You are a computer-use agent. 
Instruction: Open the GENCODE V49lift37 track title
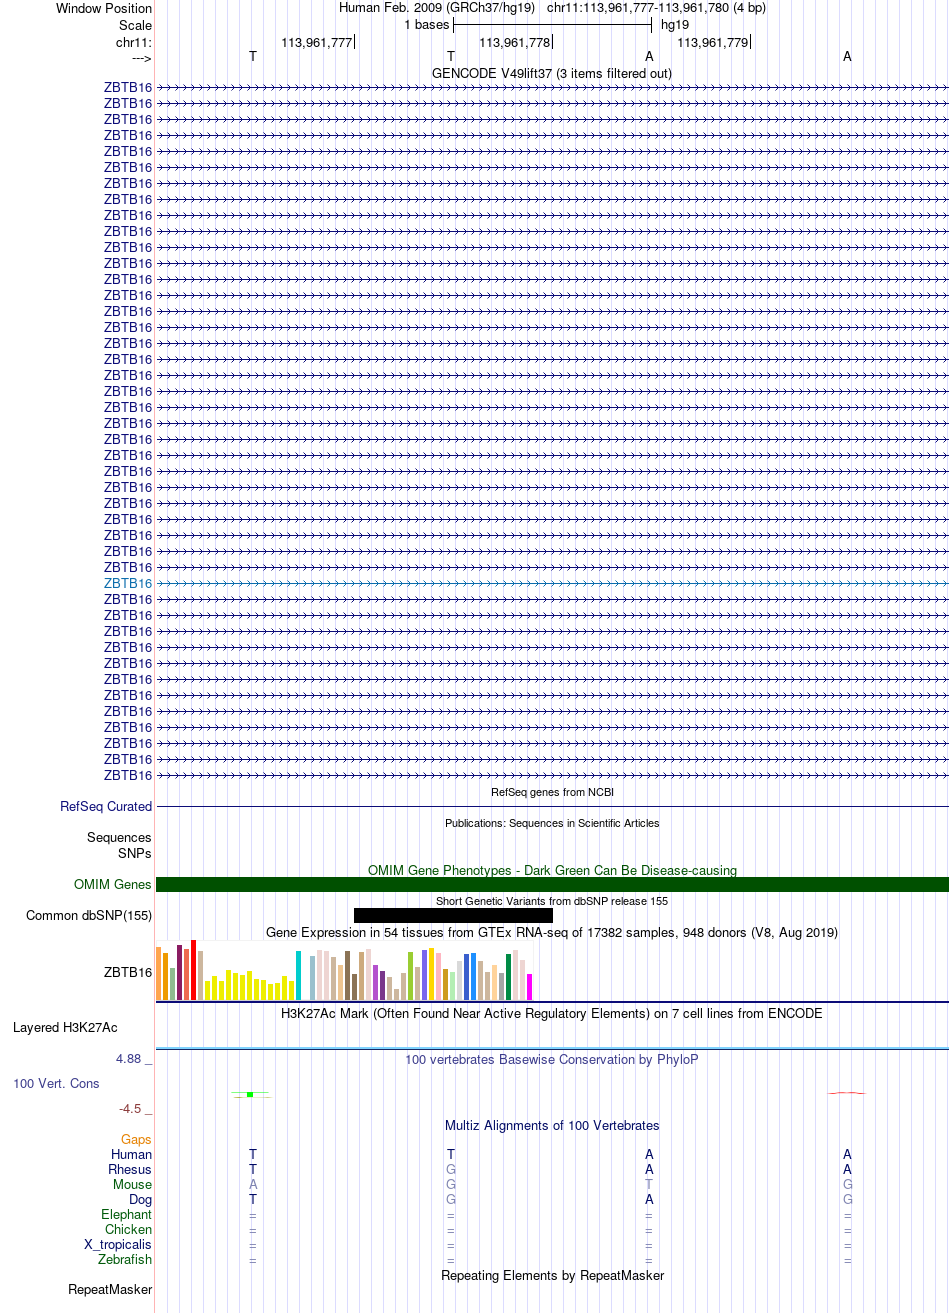552,73
